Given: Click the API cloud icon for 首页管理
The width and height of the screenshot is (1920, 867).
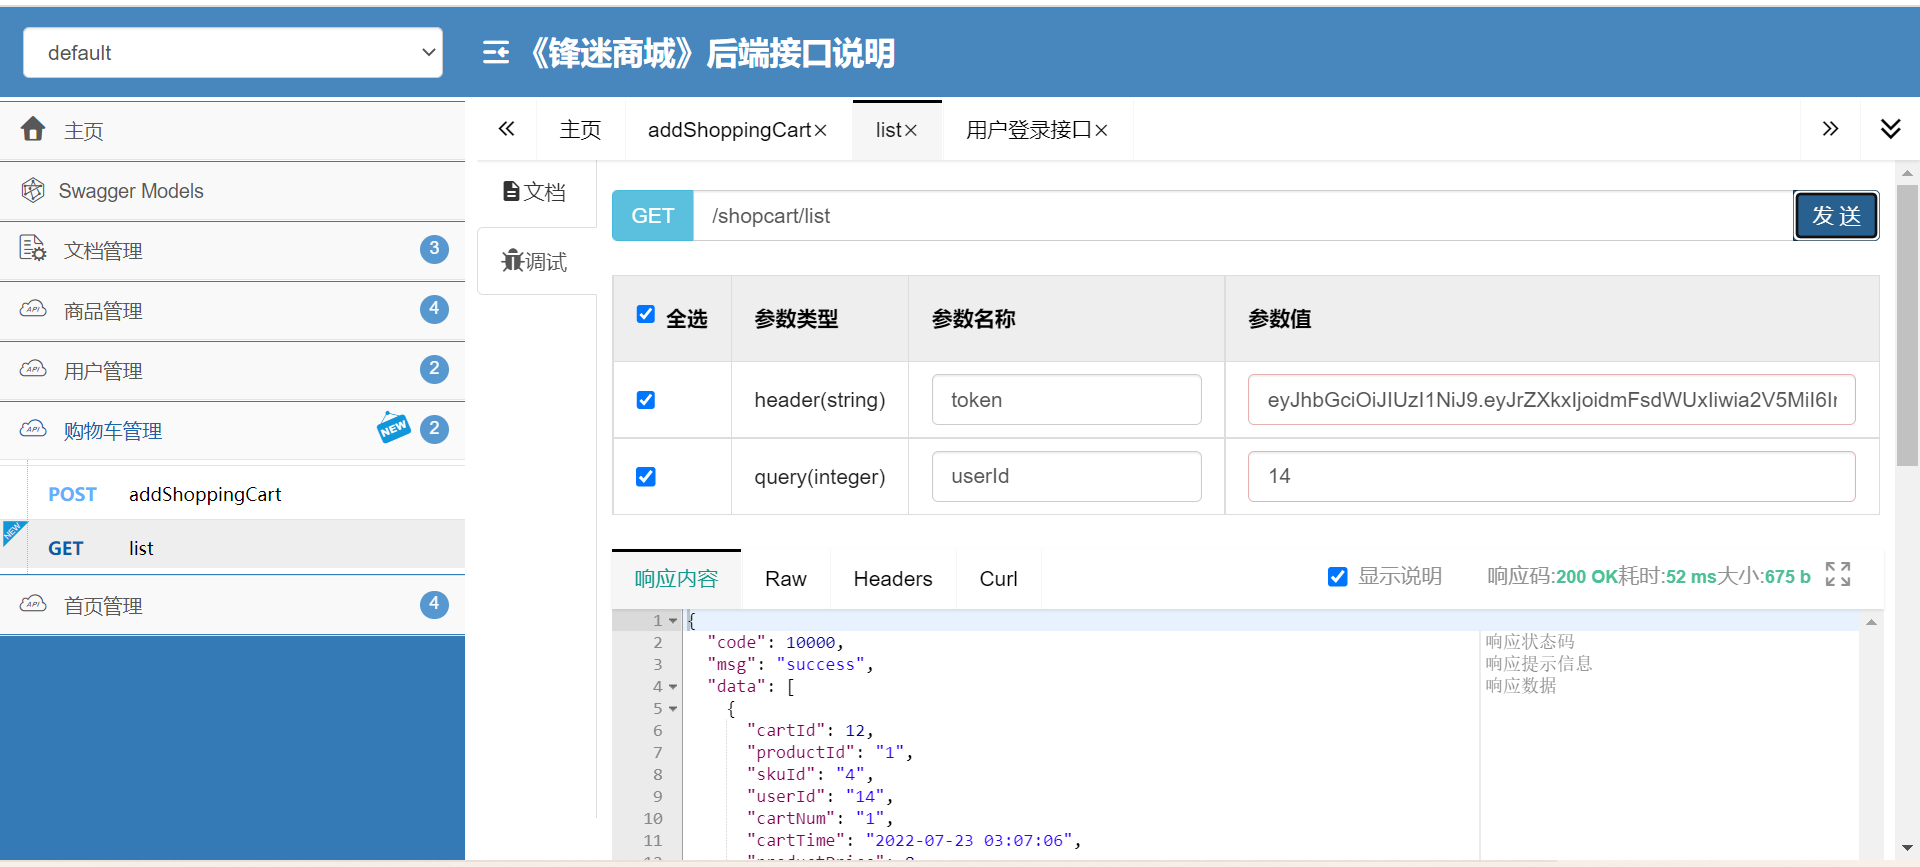Looking at the screenshot, I should pos(33,604).
